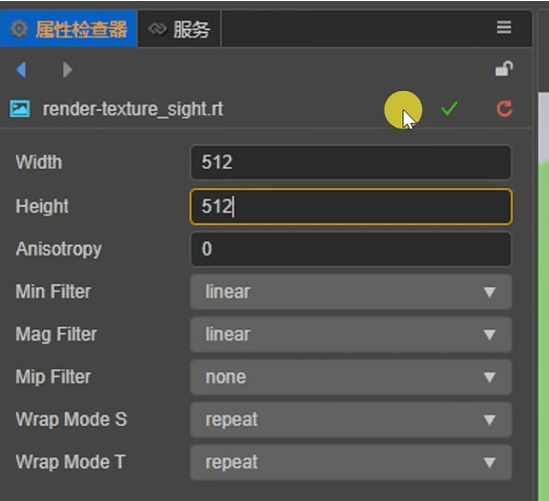Focus the Anisotropy input field
Image resolution: width=549 pixels, height=501 pixels.
pos(351,249)
